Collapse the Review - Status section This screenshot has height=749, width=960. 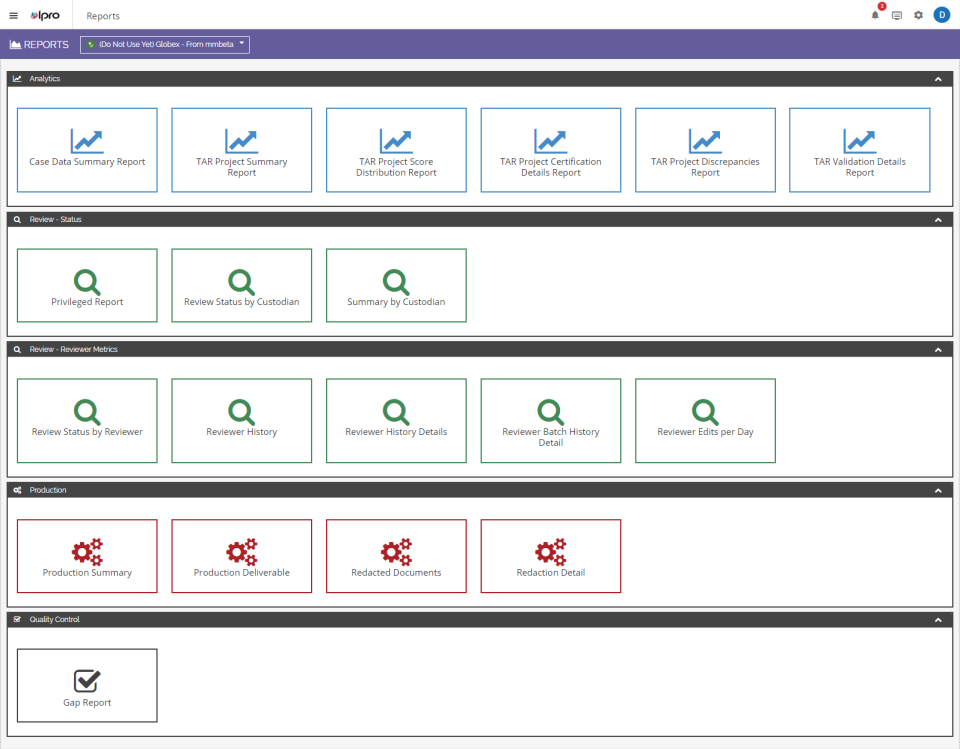(937, 219)
